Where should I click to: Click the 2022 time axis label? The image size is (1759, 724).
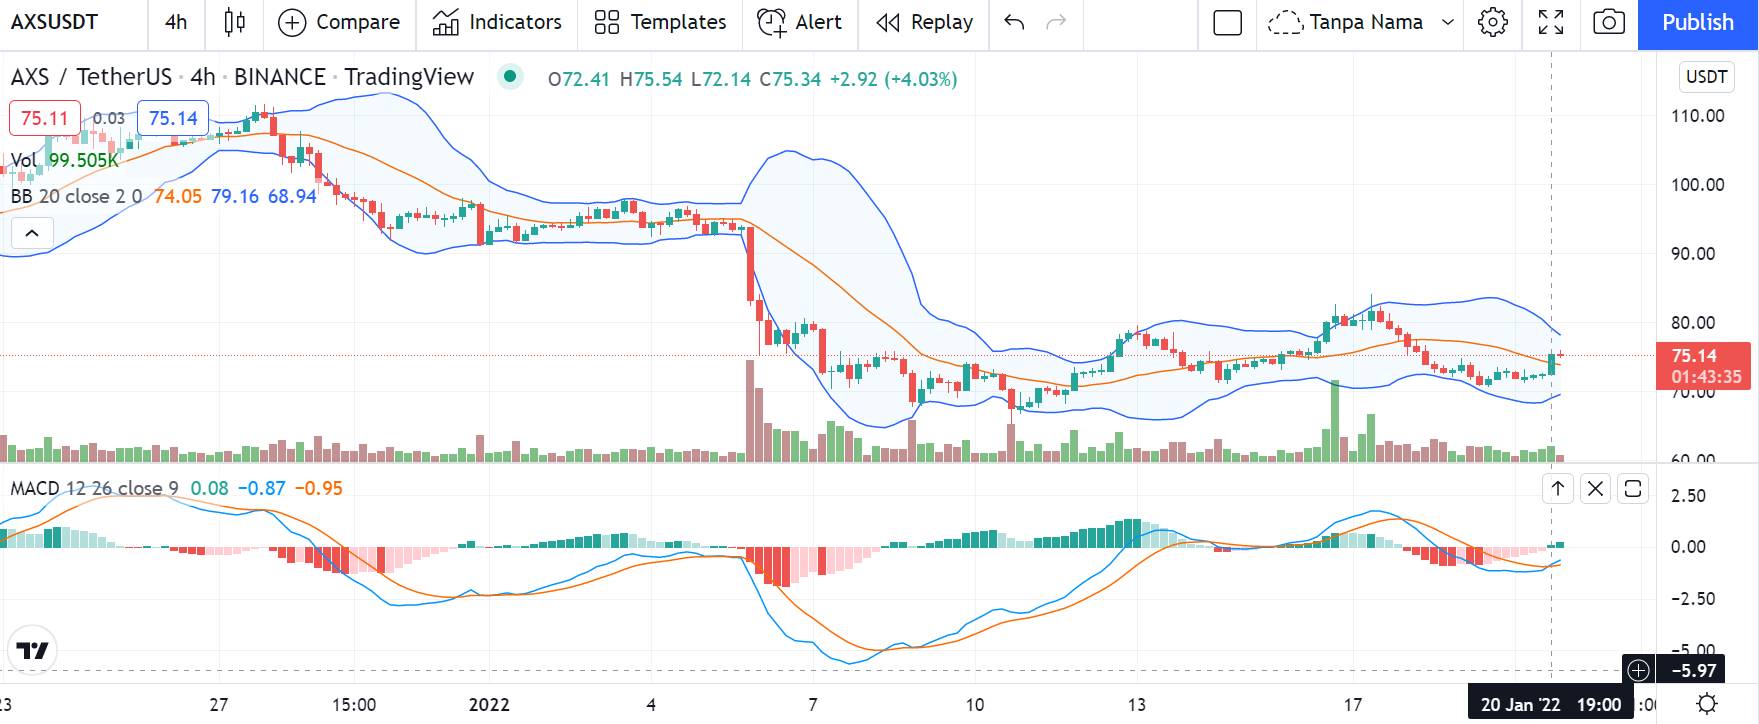coord(489,704)
